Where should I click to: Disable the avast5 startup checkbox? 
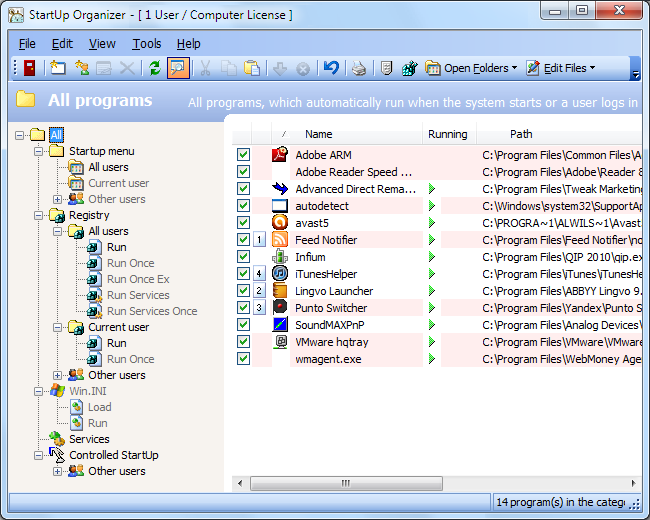(243, 223)
